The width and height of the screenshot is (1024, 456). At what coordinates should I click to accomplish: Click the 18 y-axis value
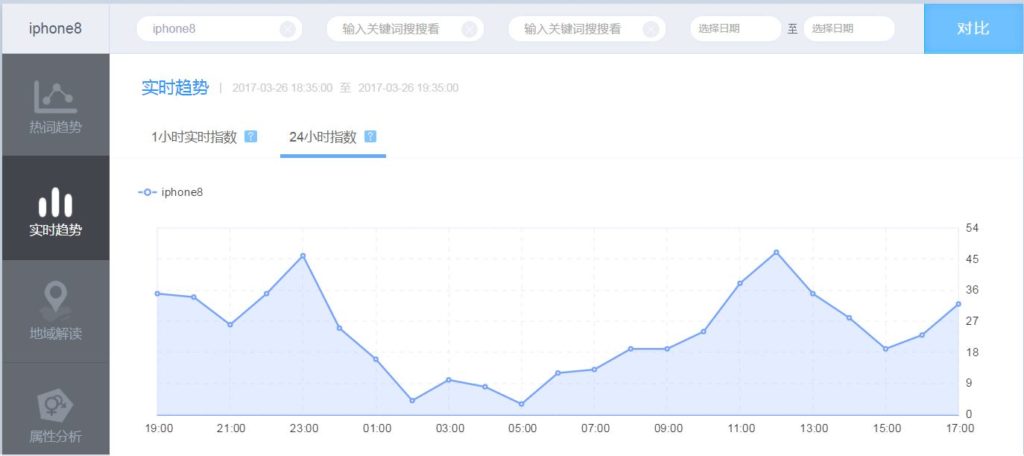tap(972, 352)
